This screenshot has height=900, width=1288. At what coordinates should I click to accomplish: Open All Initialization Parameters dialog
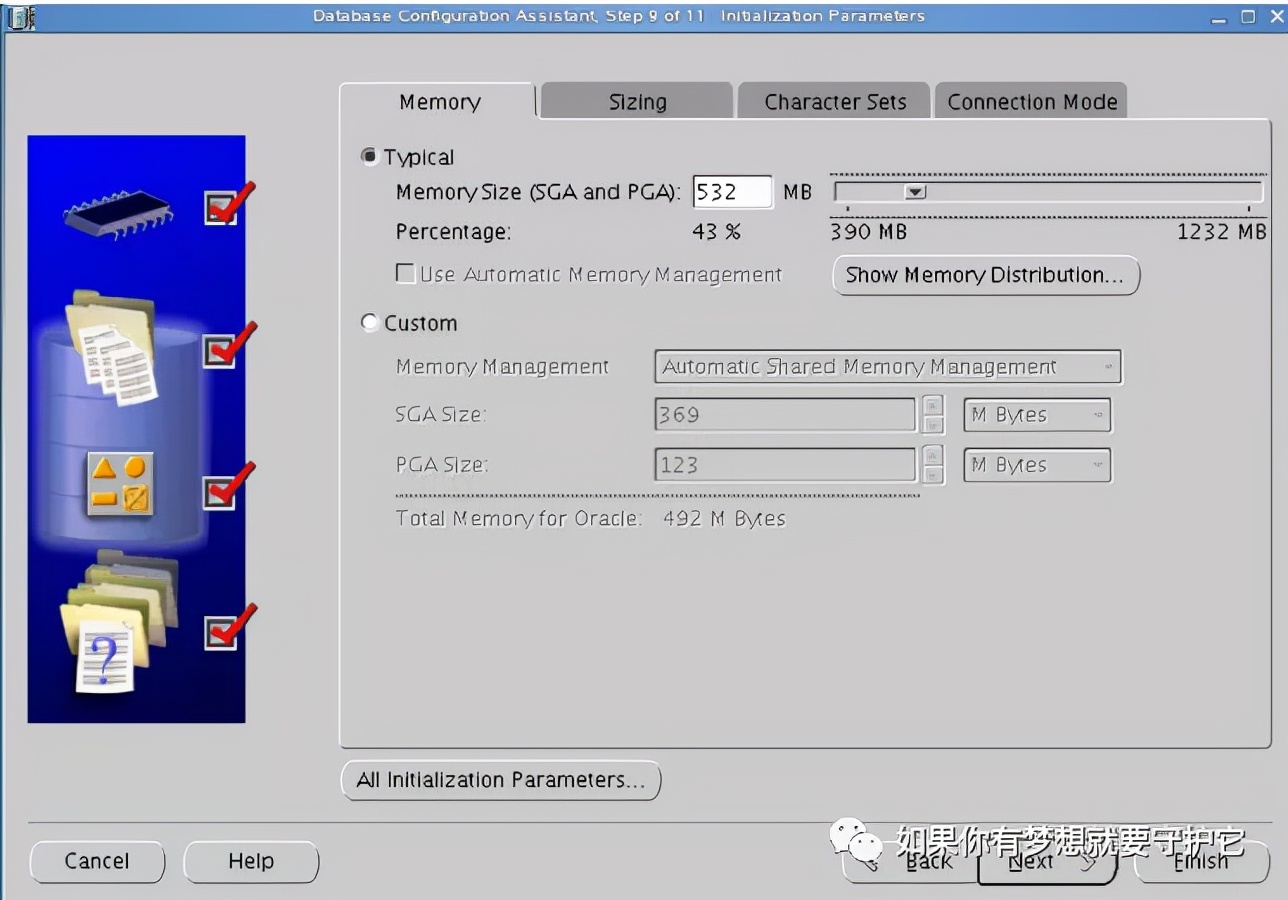[501, 780]
